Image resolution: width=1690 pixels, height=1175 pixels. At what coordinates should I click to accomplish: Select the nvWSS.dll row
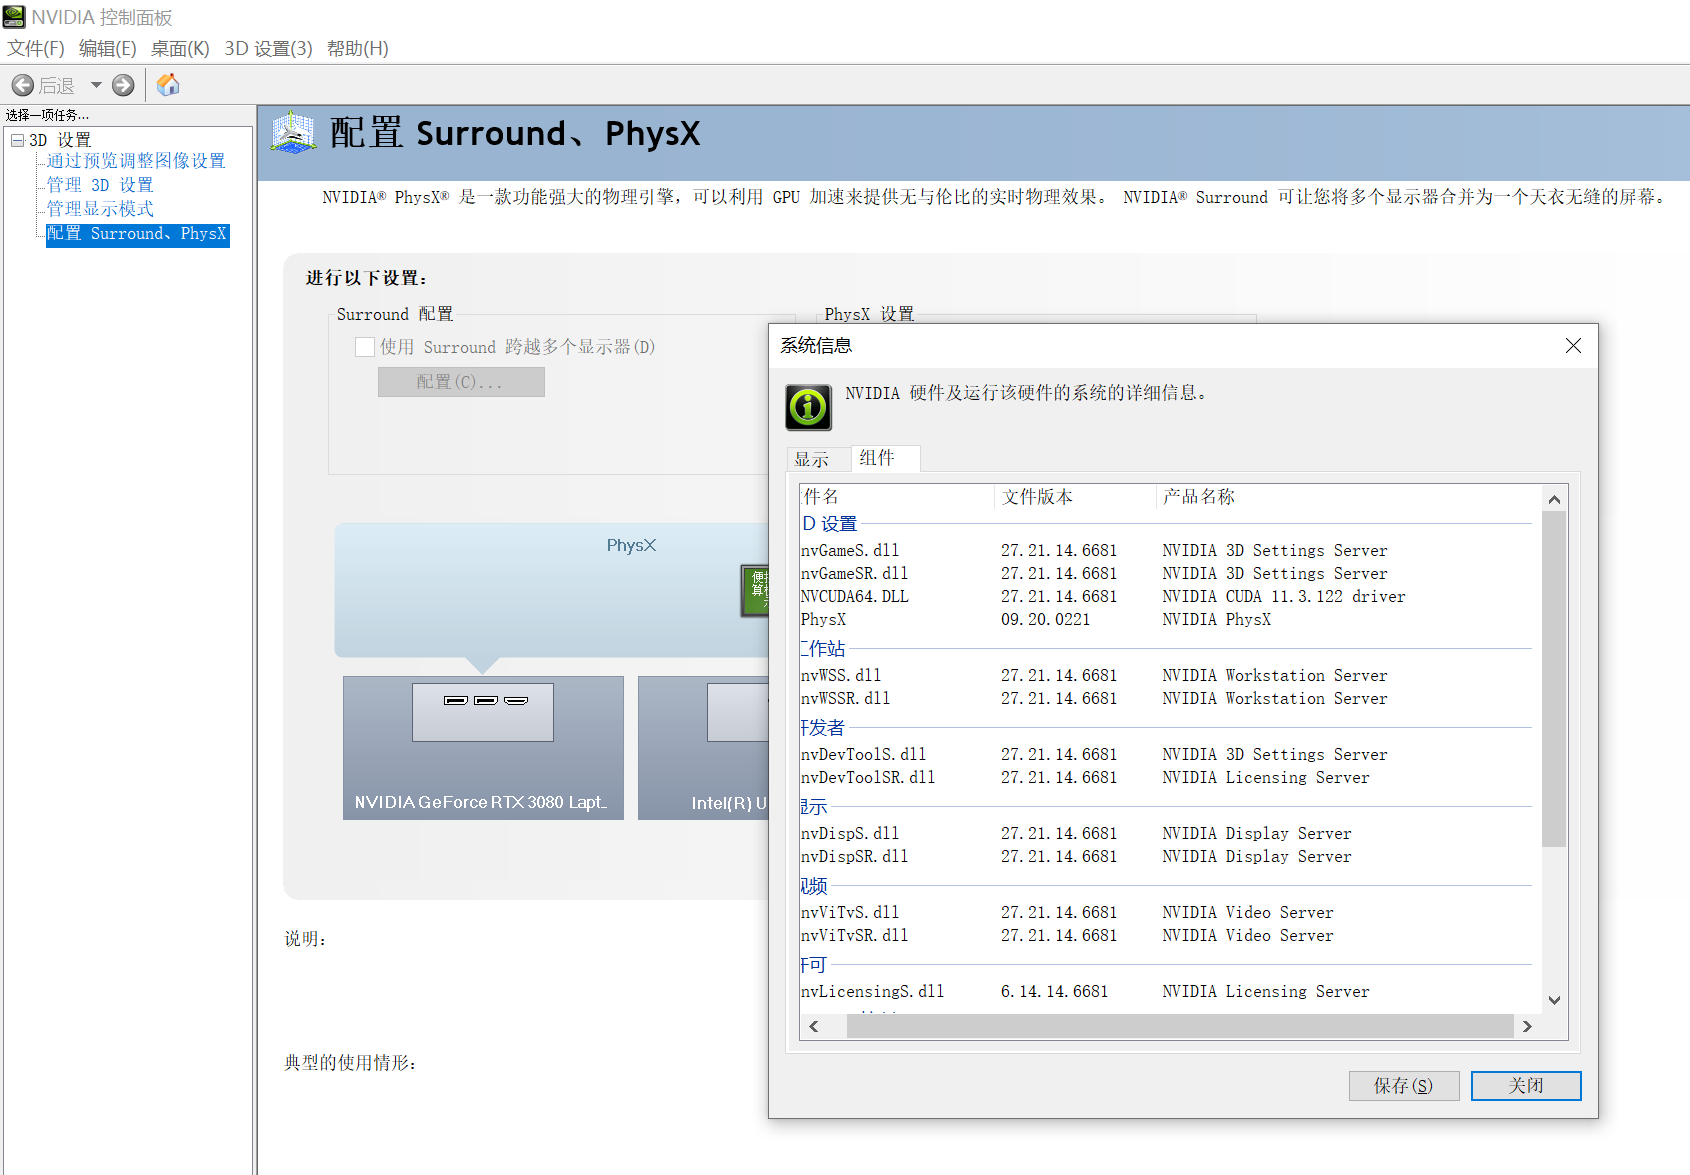click(1165, 676)
